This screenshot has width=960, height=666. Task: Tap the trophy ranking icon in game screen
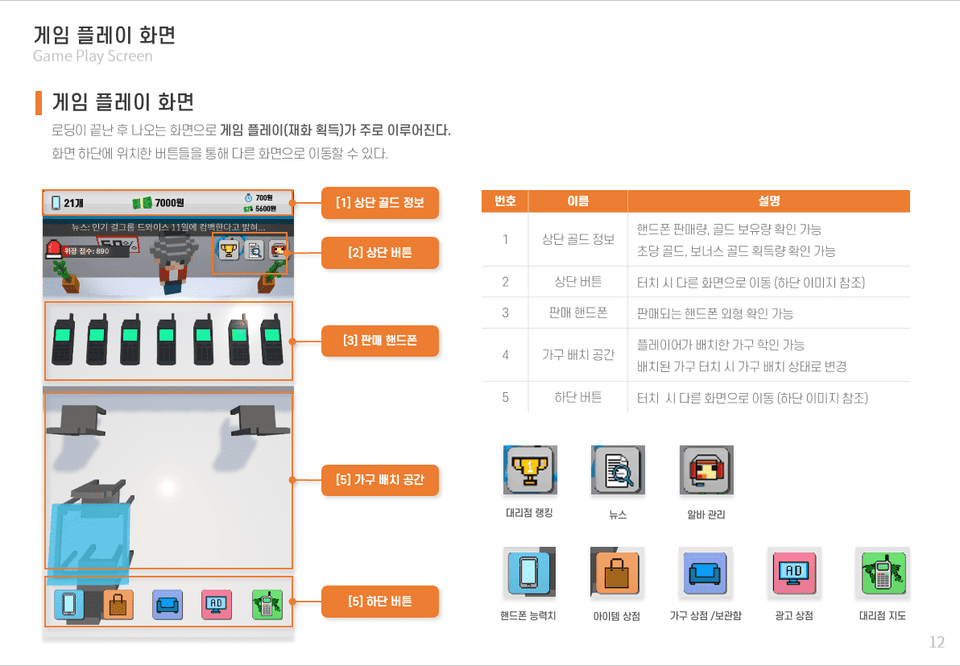pyautogui.click(x=229, y=250)
